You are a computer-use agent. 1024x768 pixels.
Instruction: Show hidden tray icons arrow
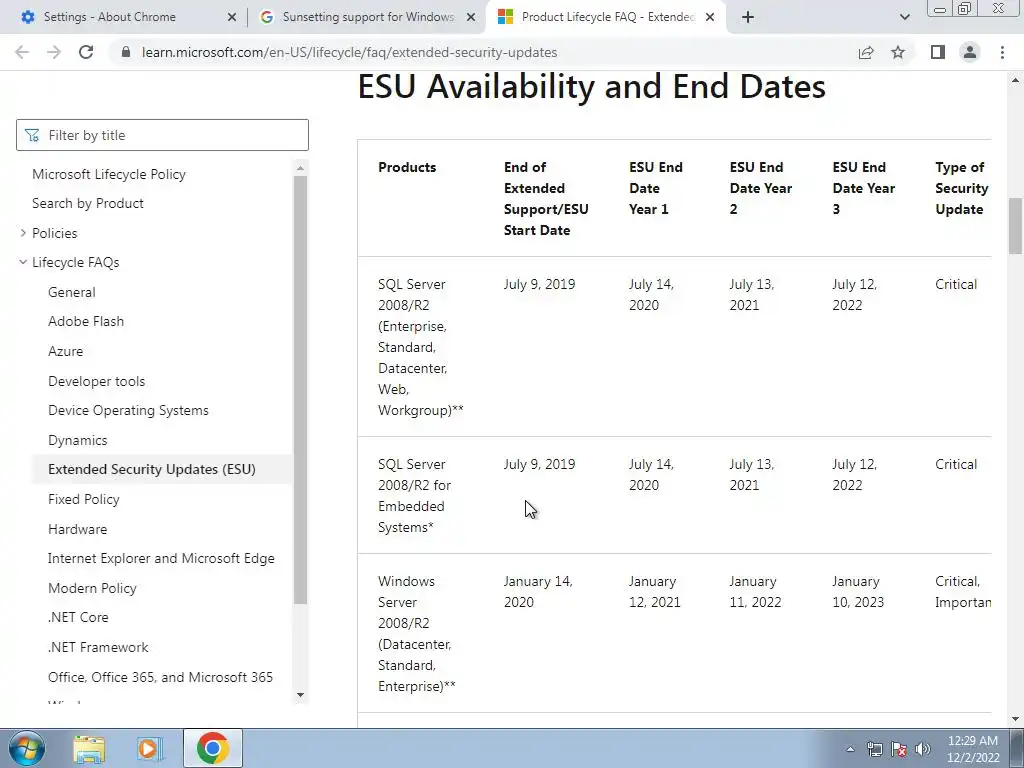click(850, 749)
